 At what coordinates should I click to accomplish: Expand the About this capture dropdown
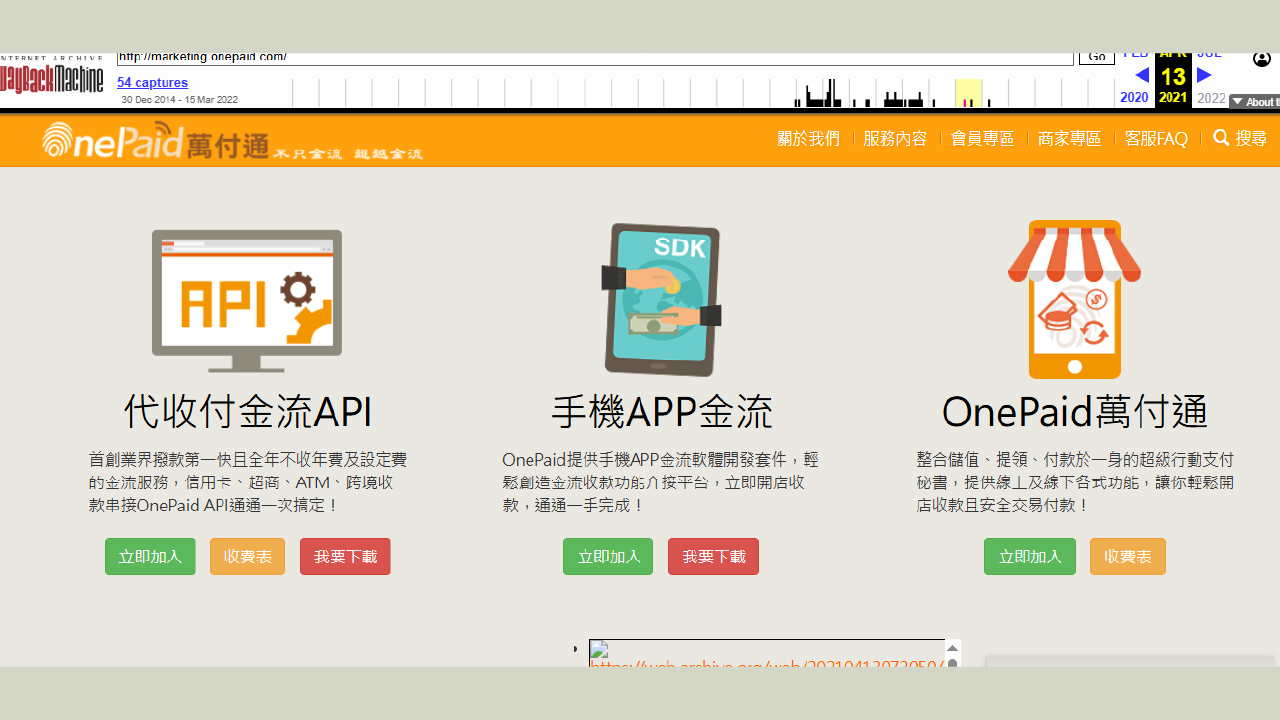tap(1254, 102)
